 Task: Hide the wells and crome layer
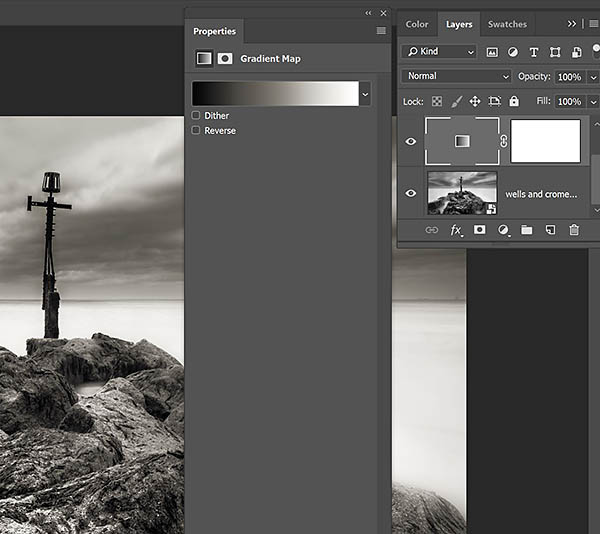click(410, 194)
